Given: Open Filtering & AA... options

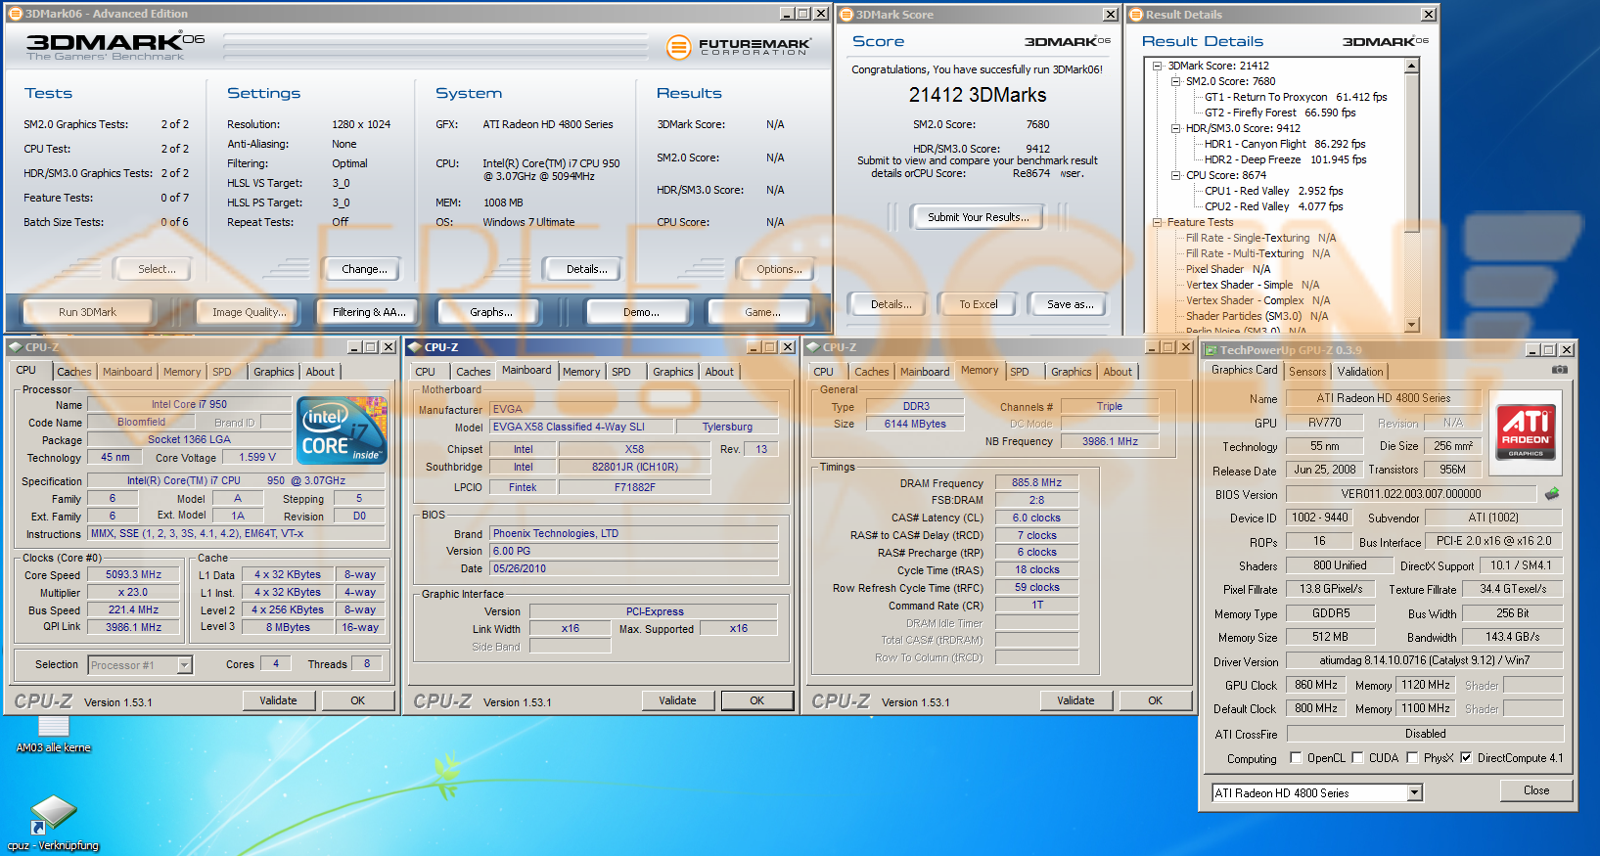Looking at the screenshot, I should click(369, 312).
